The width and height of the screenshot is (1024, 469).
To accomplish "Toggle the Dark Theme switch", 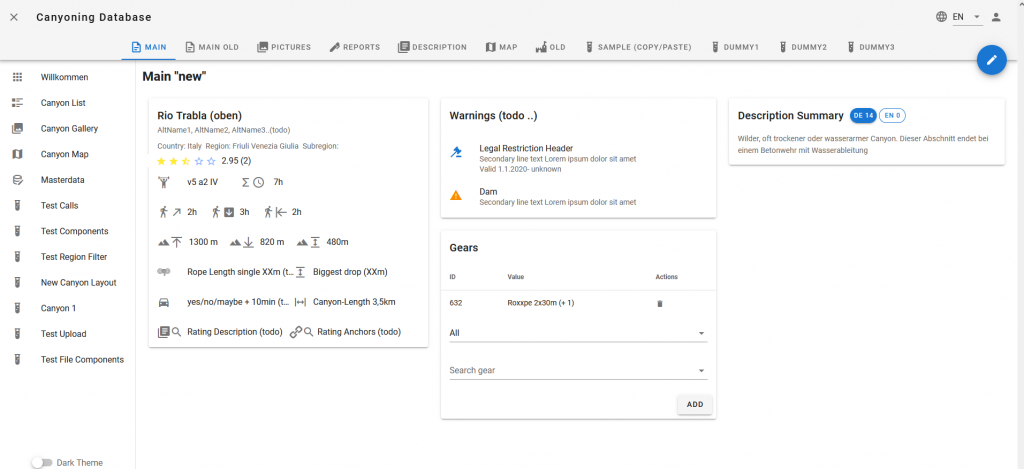I will (x=42, y=462).
